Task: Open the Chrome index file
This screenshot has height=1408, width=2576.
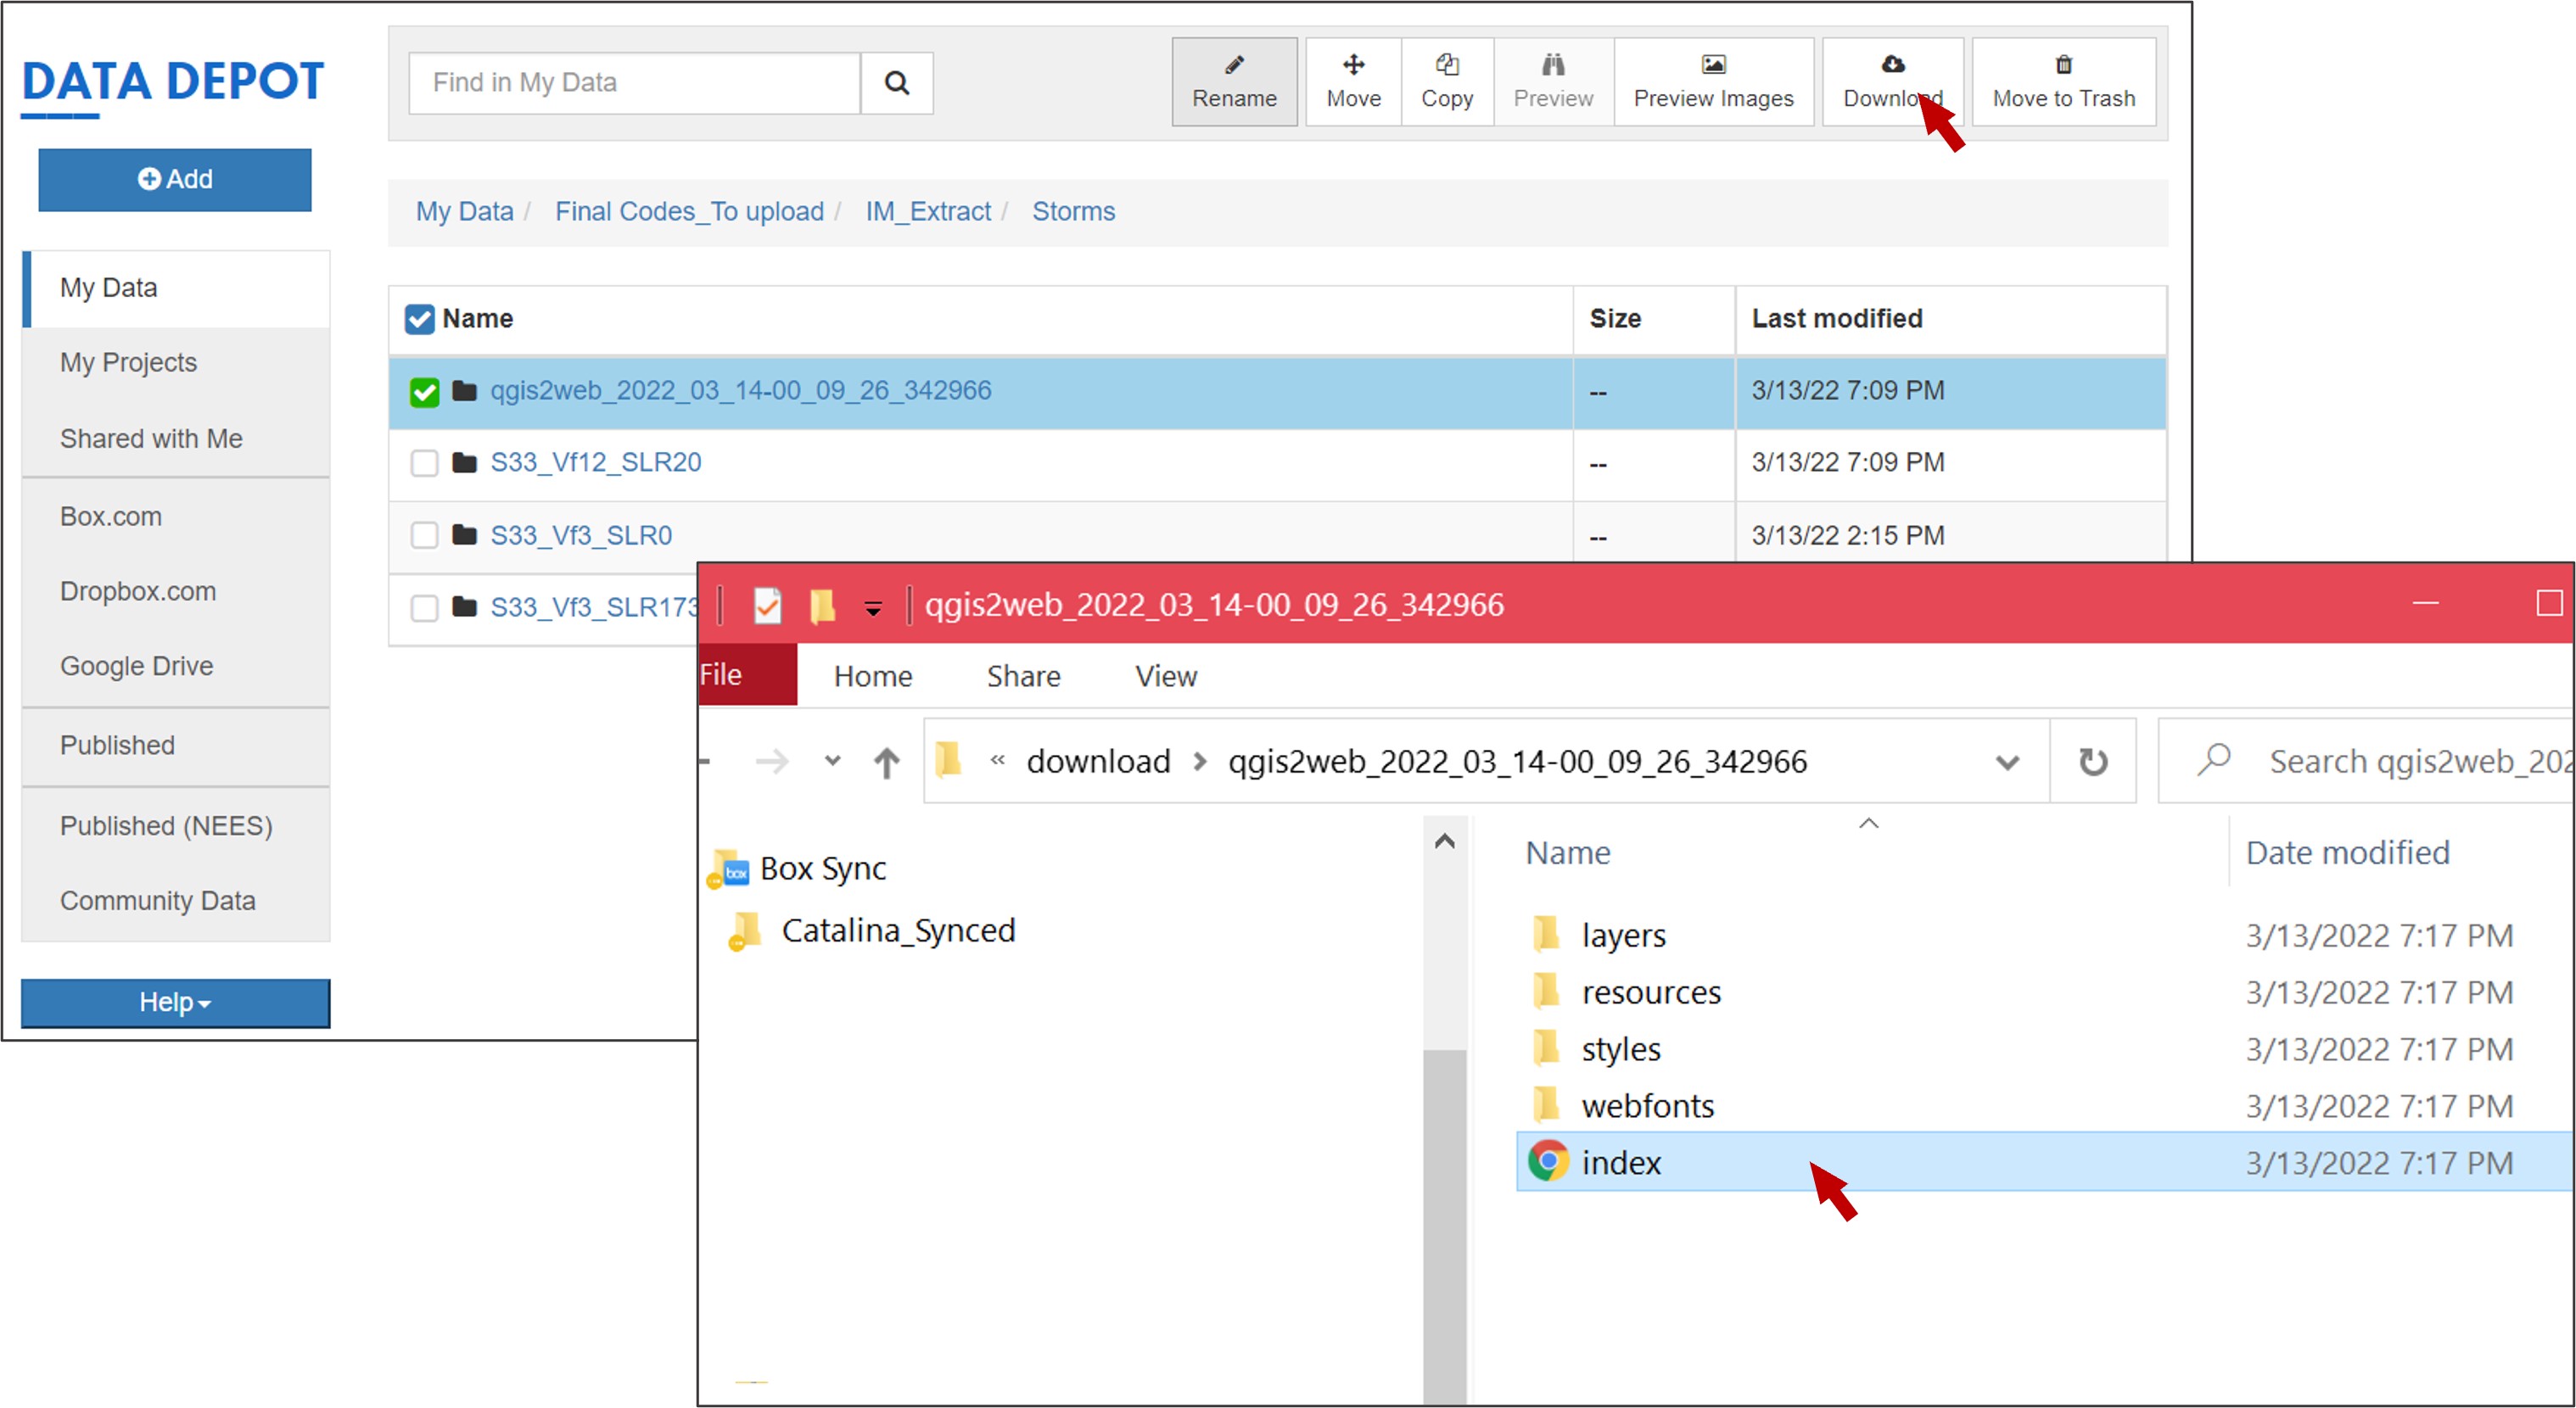Action: (1620, 1162)
